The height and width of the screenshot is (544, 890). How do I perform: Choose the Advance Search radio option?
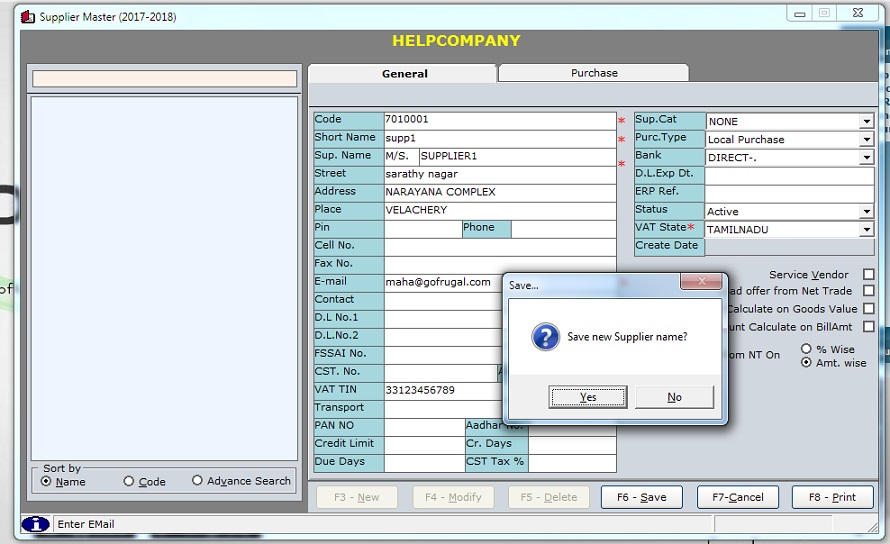tap(197, 480)
